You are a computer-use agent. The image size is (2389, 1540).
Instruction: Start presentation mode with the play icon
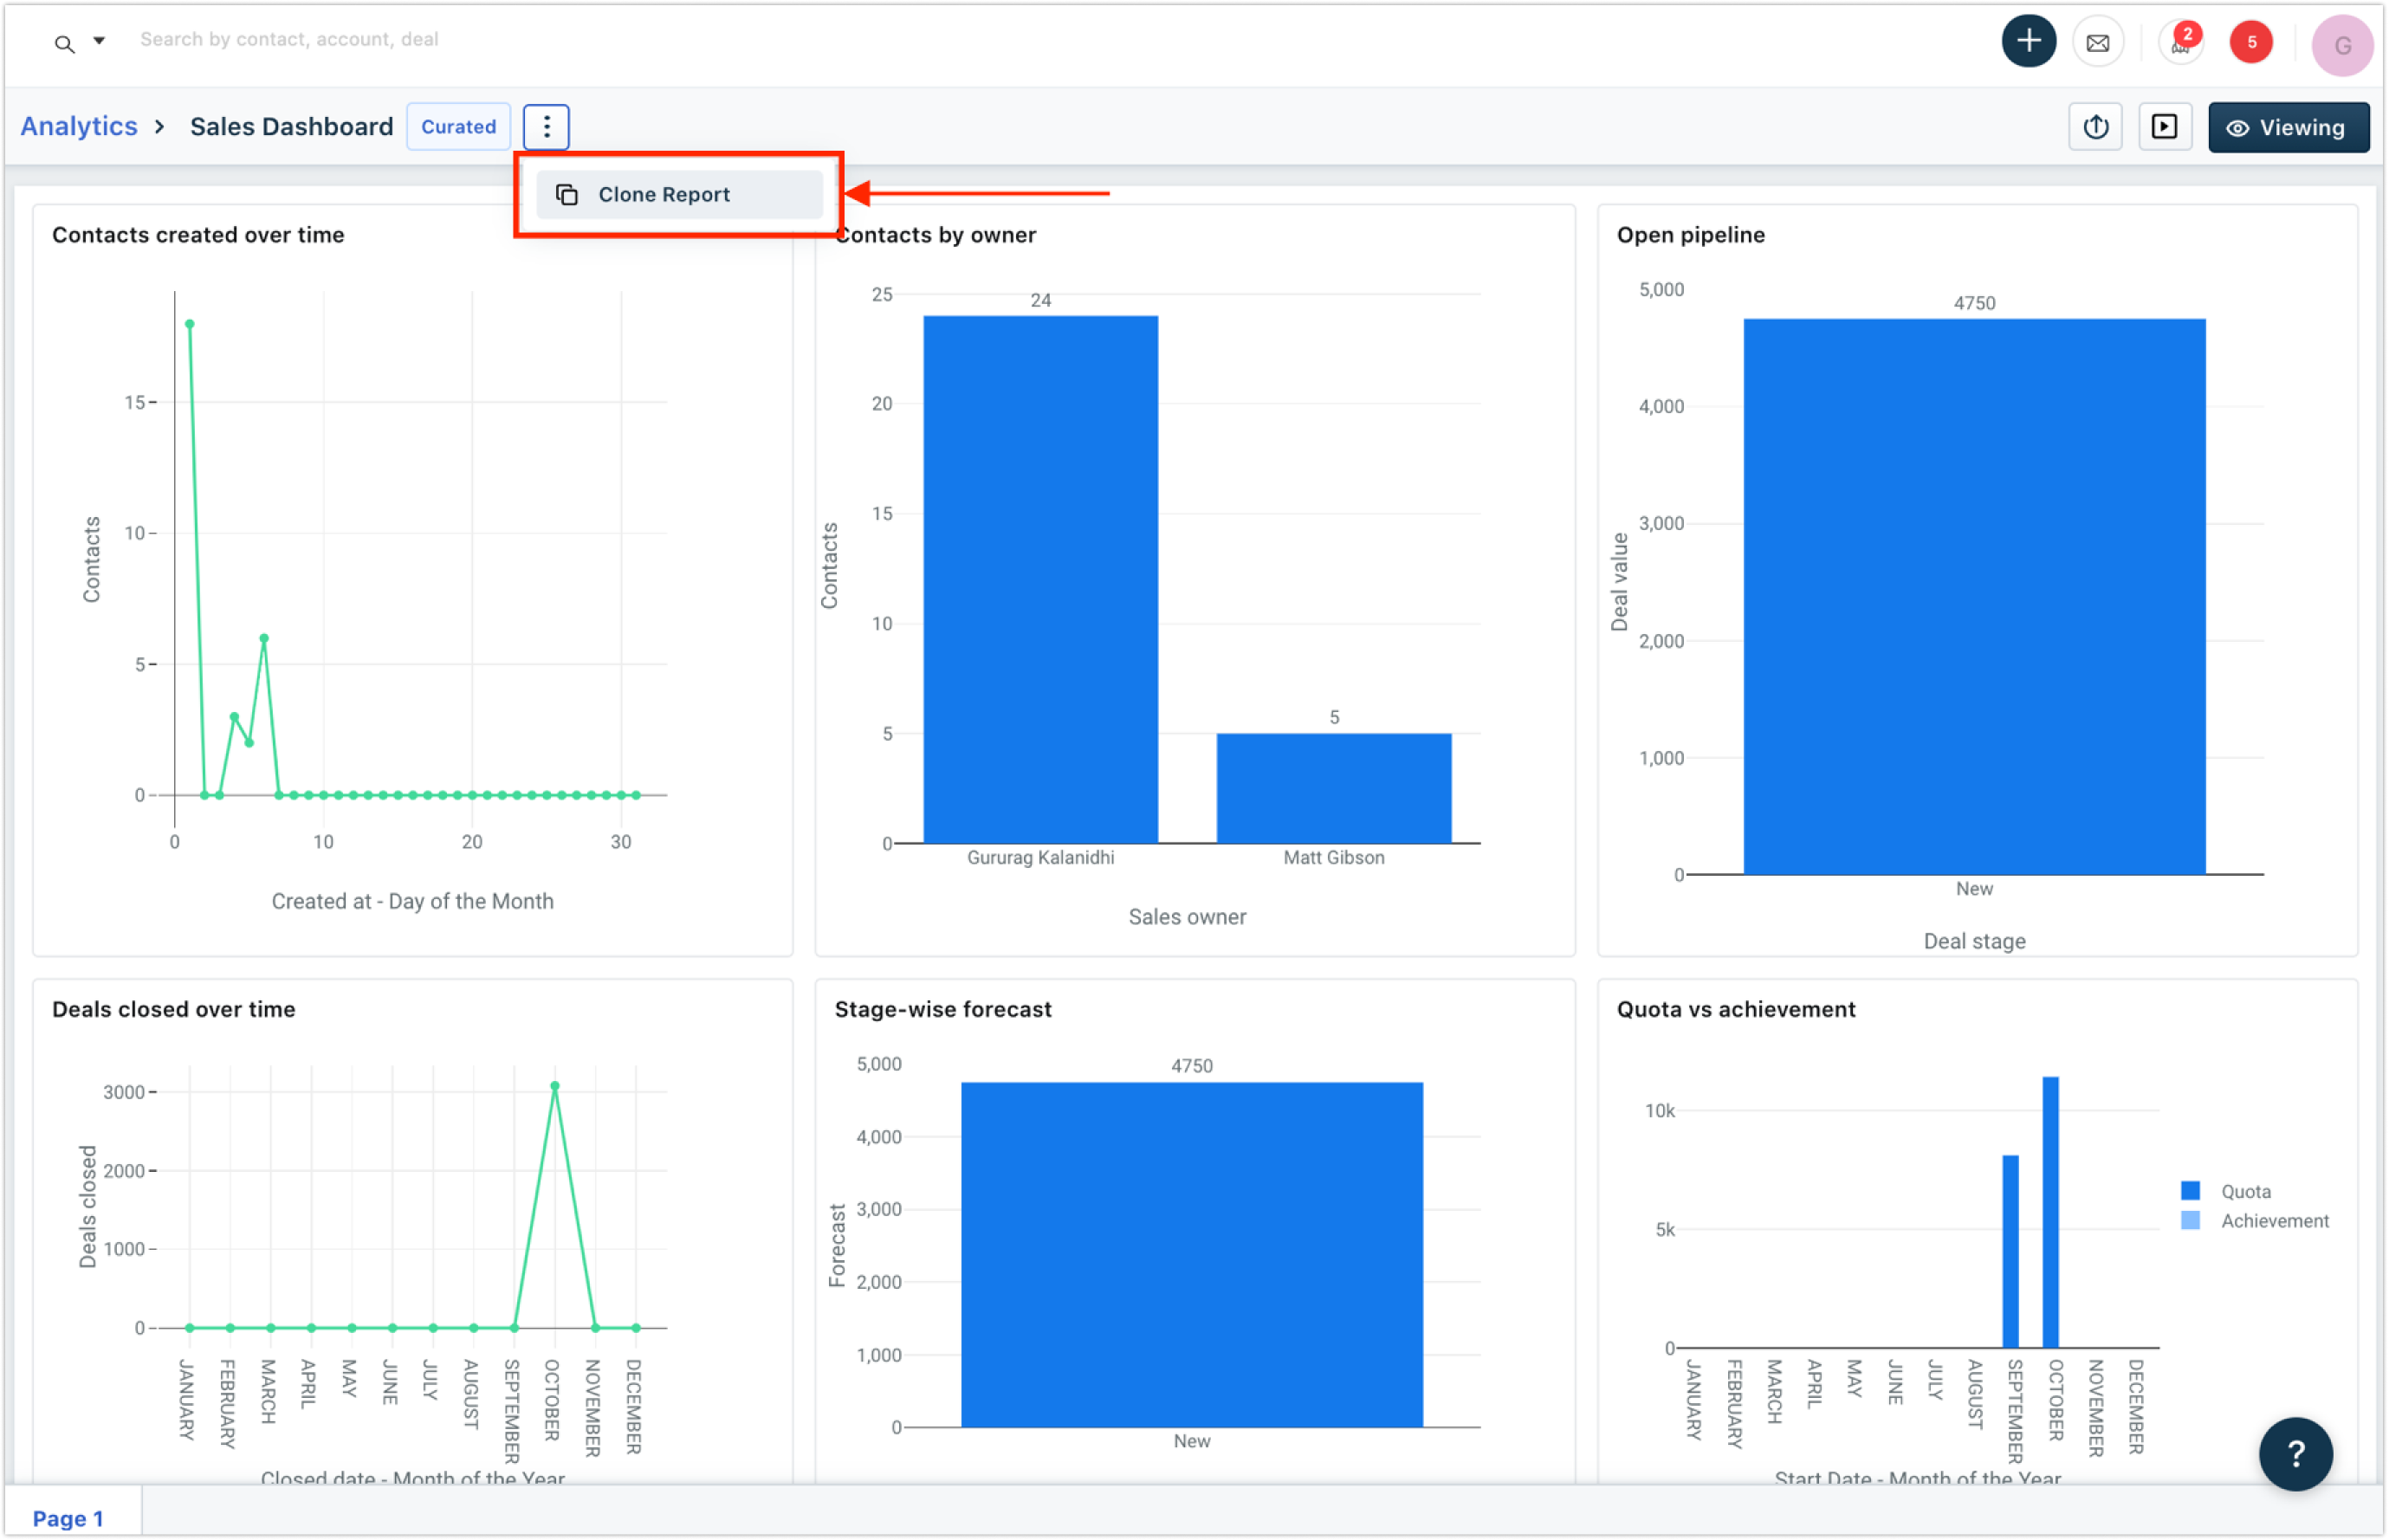point(2165,126)
